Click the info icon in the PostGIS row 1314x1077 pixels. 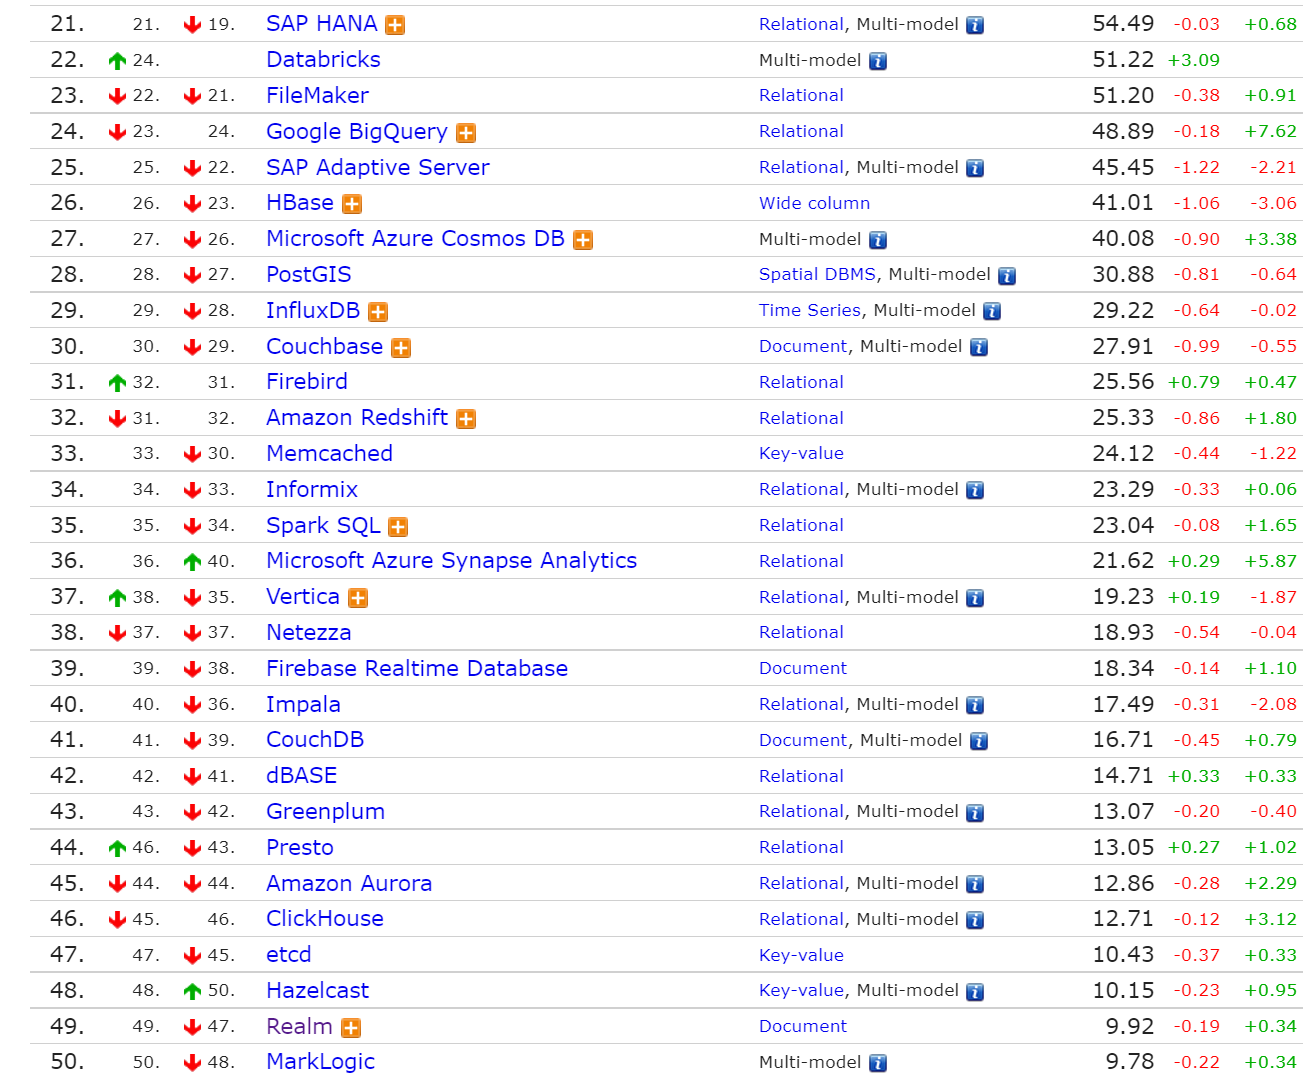click(1007, 276)
